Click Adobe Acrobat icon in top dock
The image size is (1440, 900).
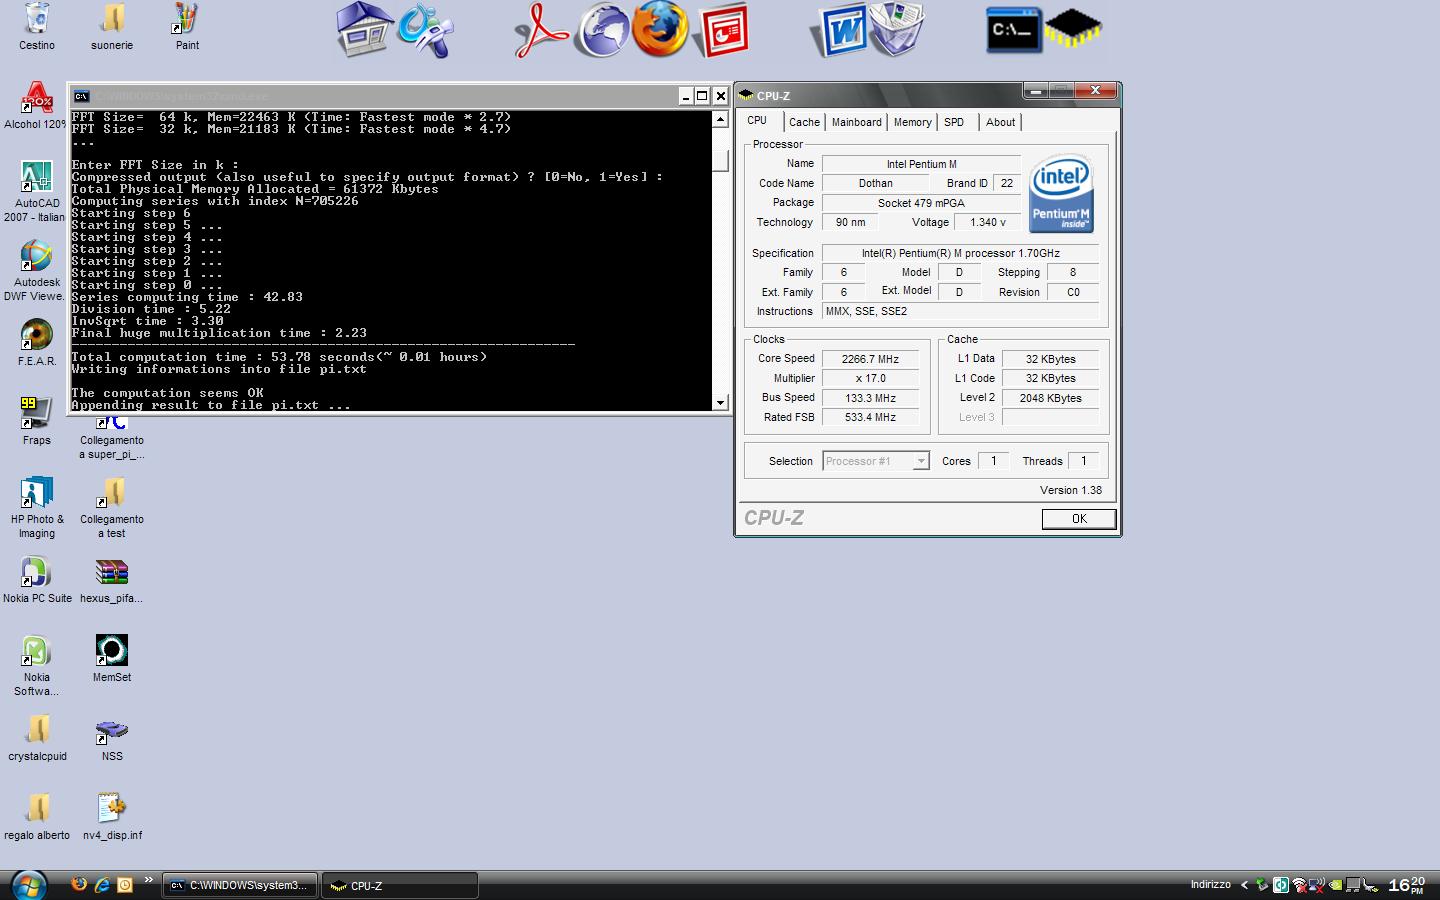[x=541, y=30]
